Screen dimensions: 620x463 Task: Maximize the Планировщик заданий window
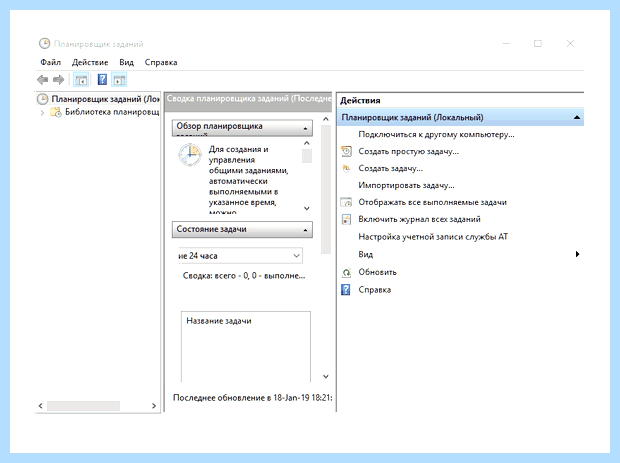pyautogui.click(x=538, y=43)
